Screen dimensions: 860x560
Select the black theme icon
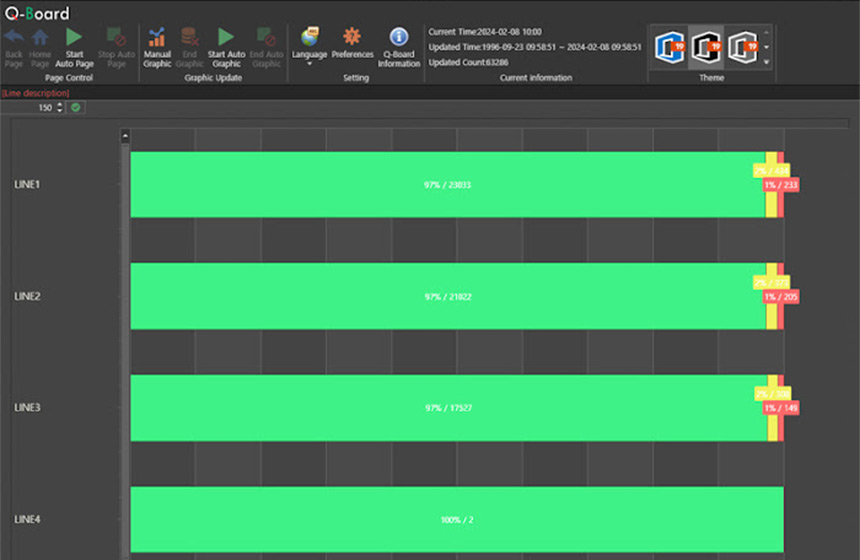pyautogui.click(x=706, y=47)
